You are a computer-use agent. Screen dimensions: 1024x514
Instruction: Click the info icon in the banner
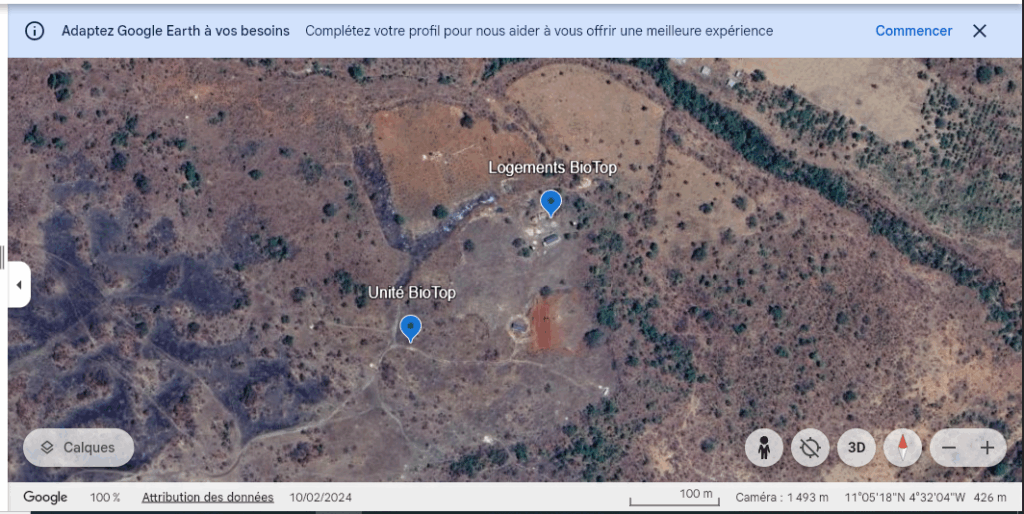click(x=34, y=31)
